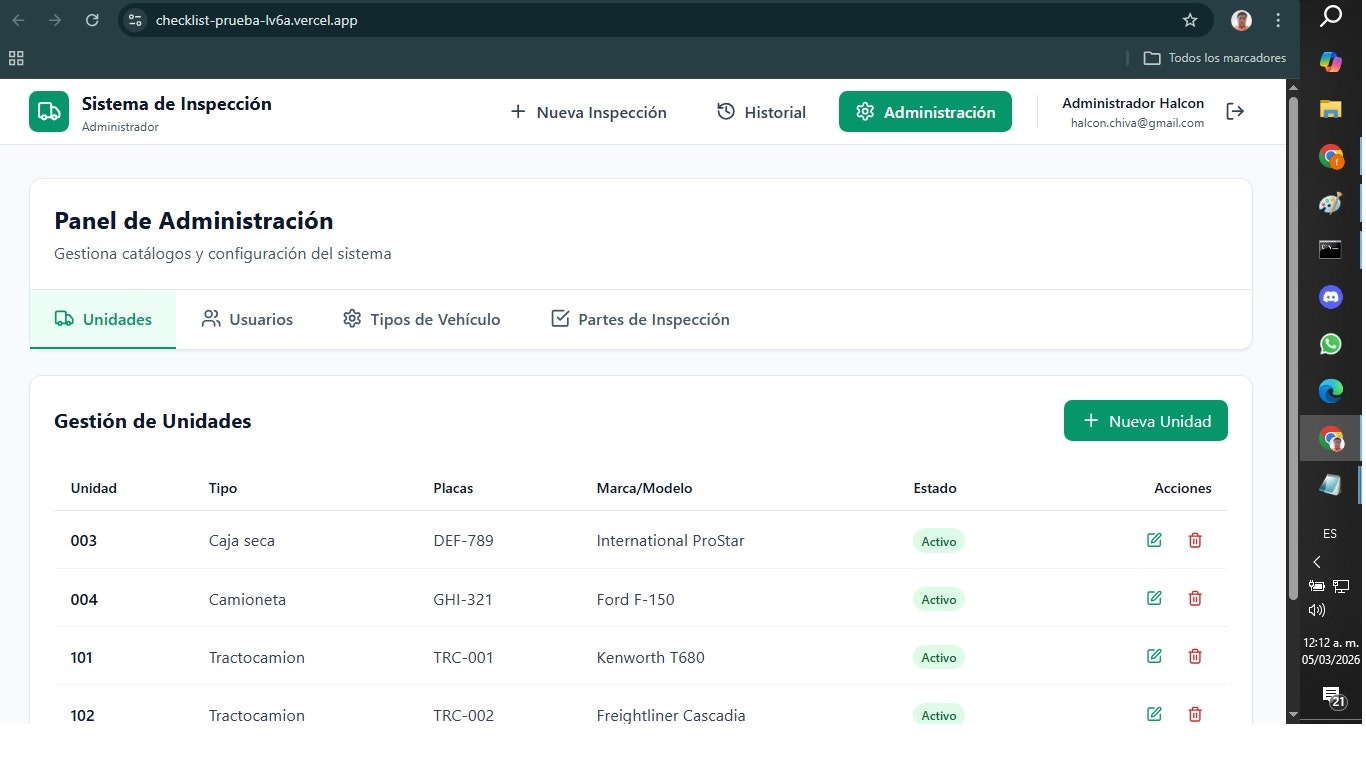
Task: Open the Historial section
Action: [761, 112]
